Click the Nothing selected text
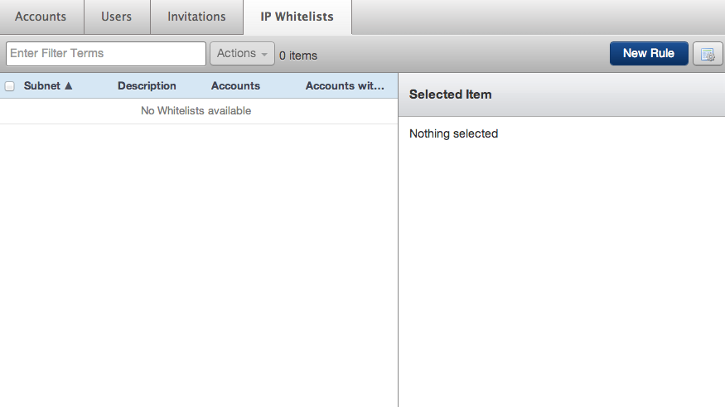 454,134
